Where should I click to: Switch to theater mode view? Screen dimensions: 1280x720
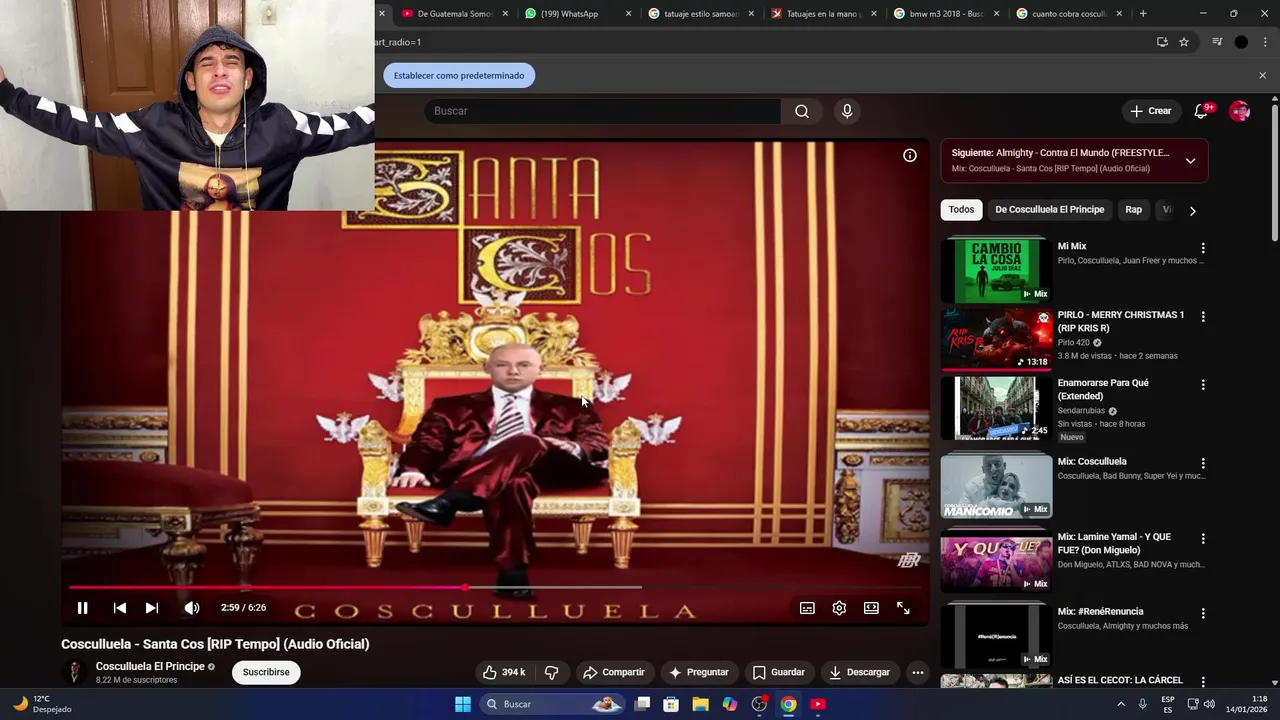tap(871, 608)
